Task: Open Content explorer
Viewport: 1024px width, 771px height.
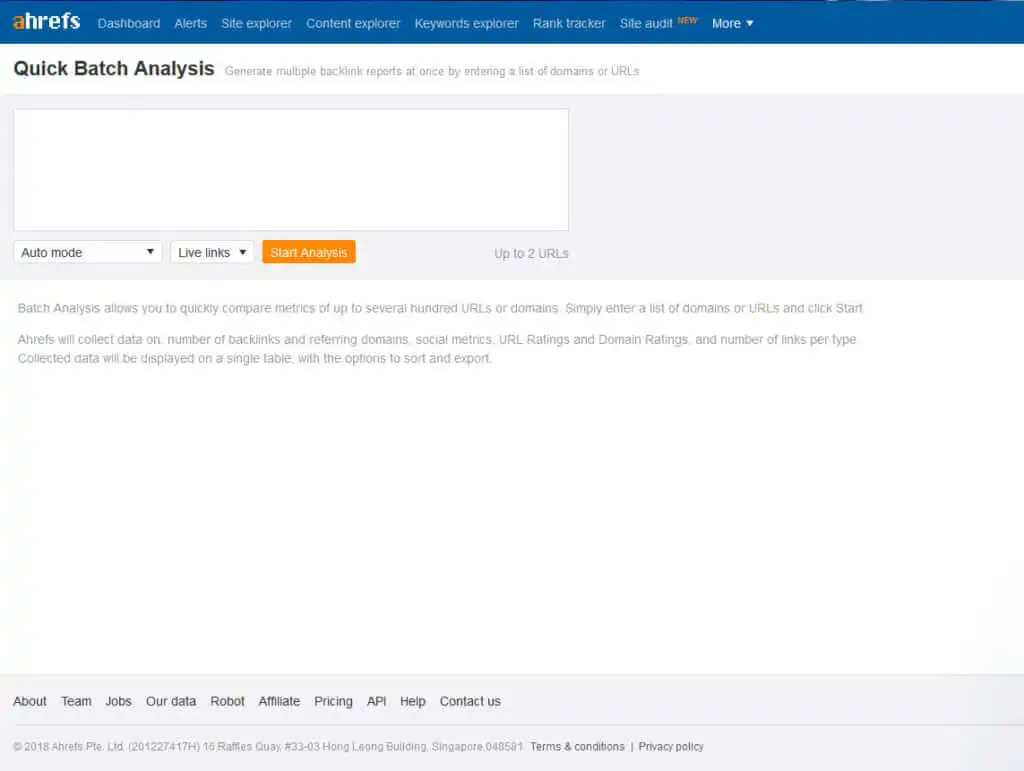Action: pos(353,24)
